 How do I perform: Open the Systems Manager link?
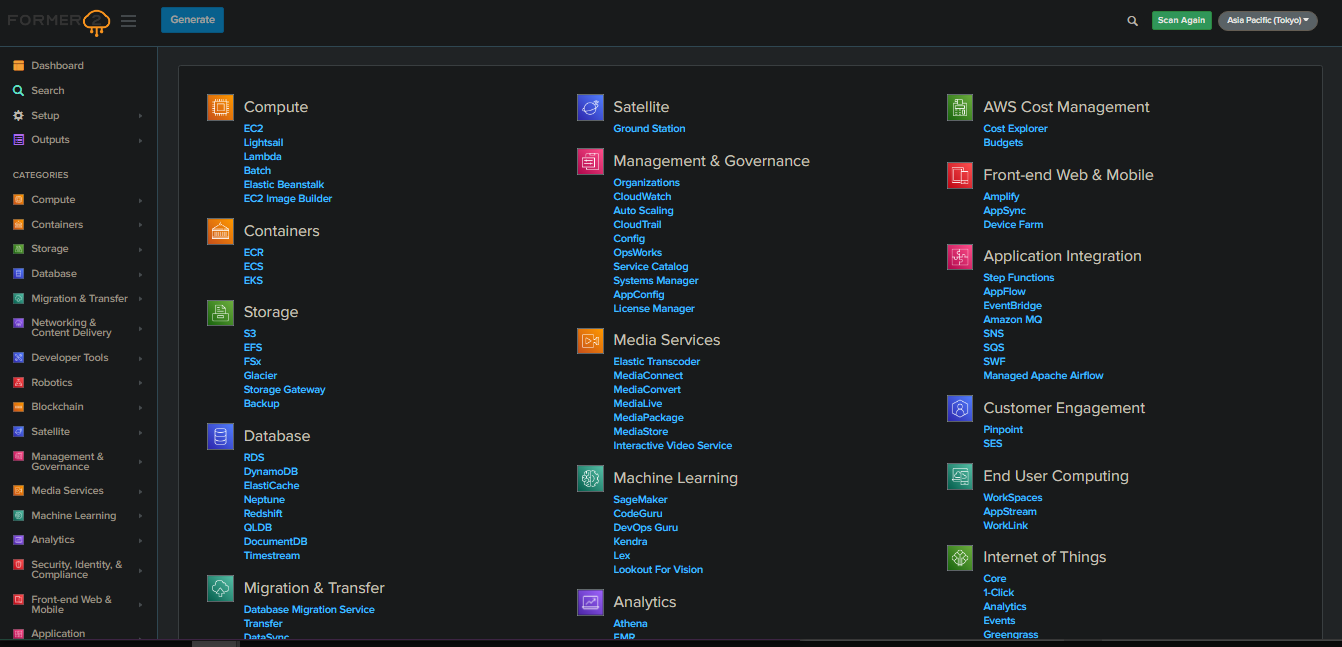tap(655, 281)
